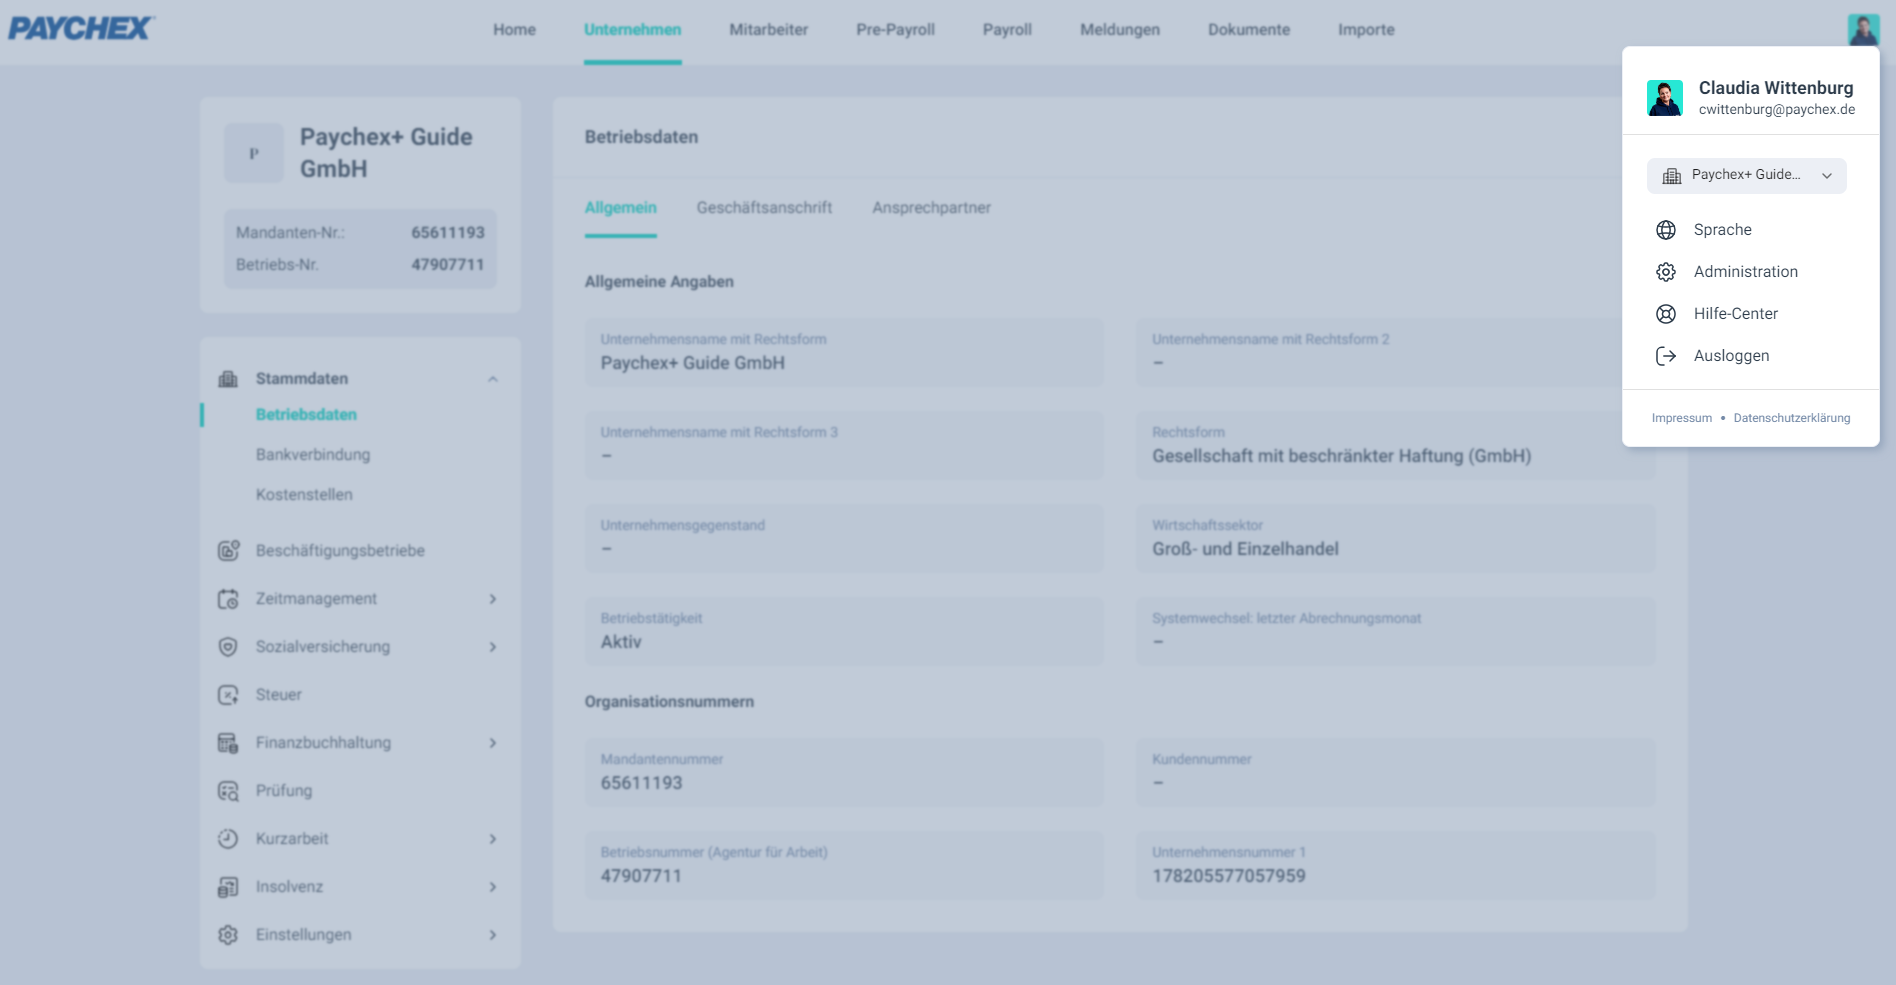Collapse the Stammdaten section chevron
This screenshot has width=1896, height=985.
click(x=493, y=379)
